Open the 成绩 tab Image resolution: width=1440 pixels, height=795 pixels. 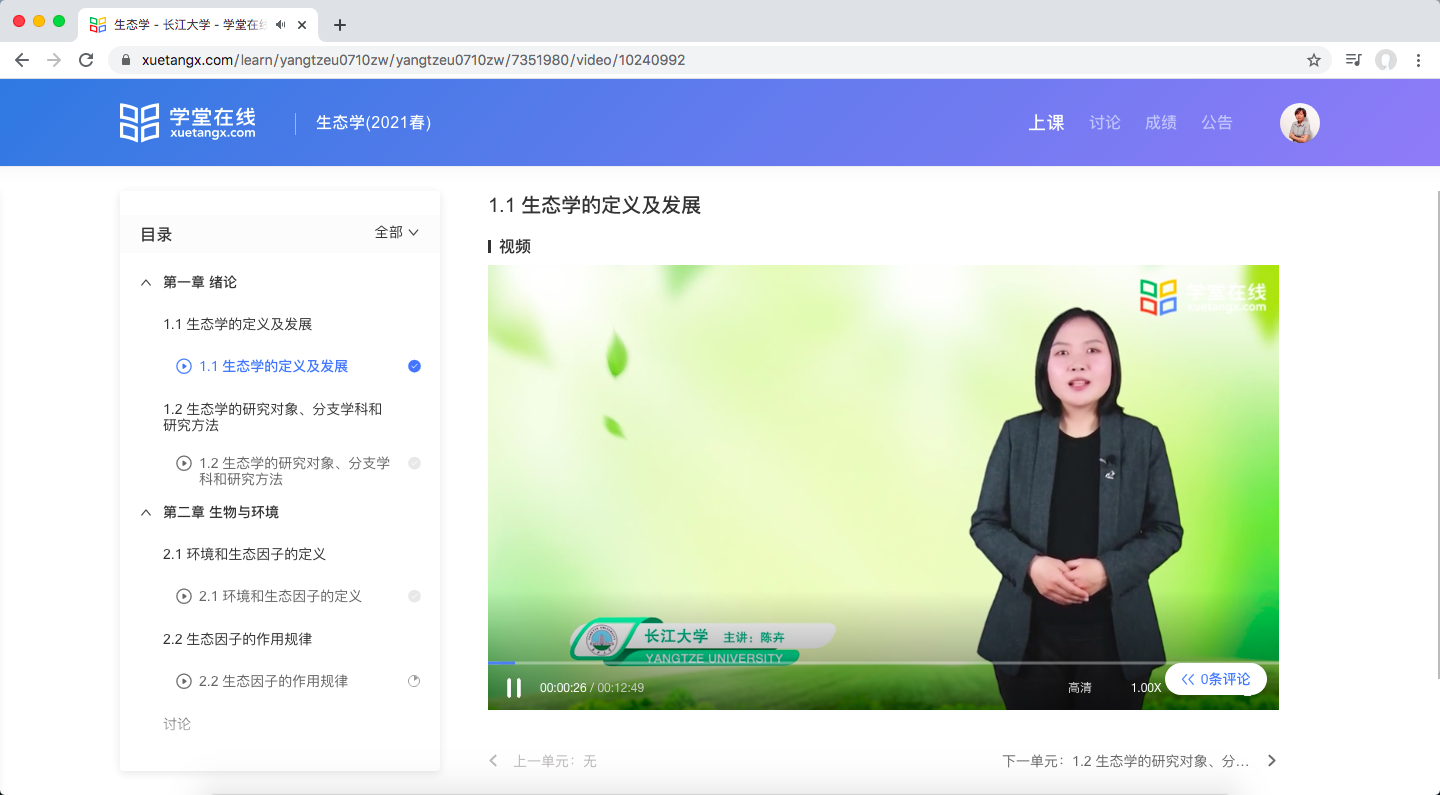1161,123
